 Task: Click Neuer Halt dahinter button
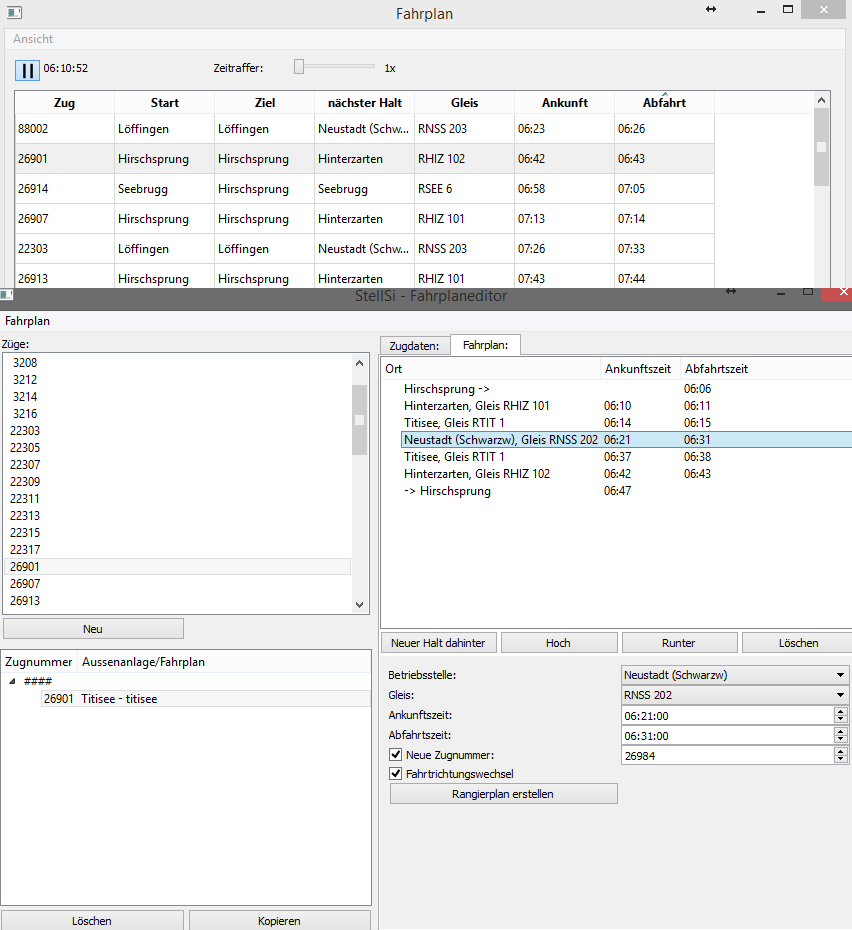pyautogui.click(x=438, y=643)
